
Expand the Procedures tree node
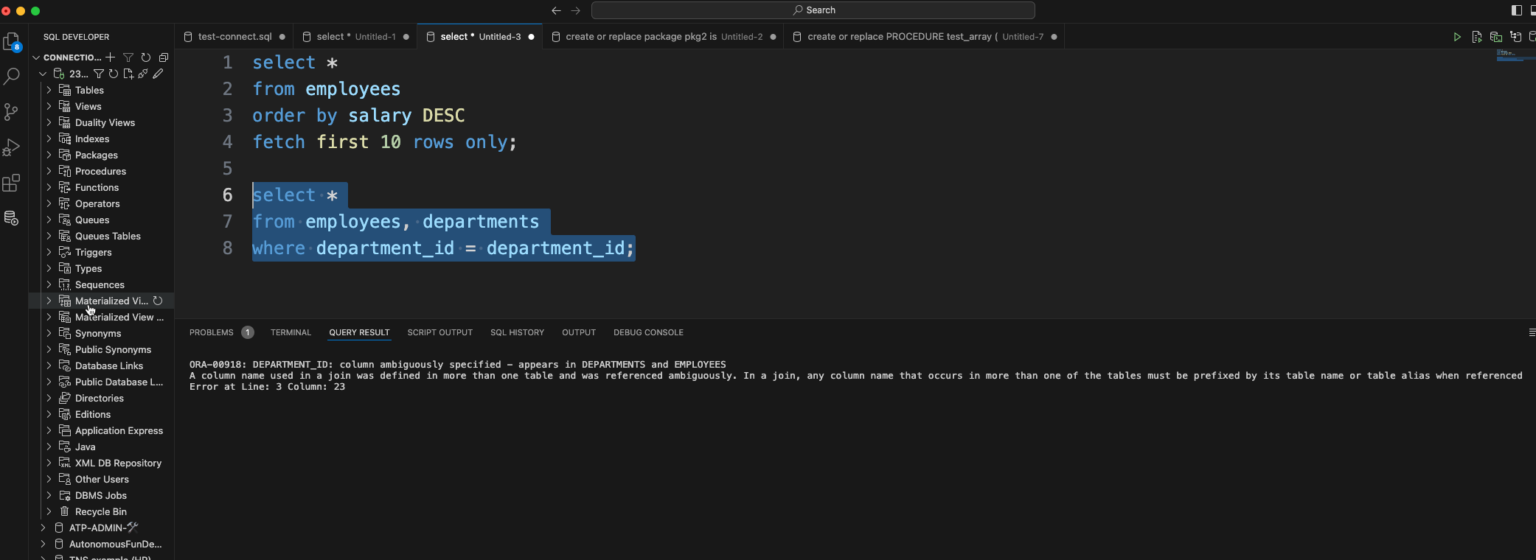pyautogui.click(x=49, y=171)
